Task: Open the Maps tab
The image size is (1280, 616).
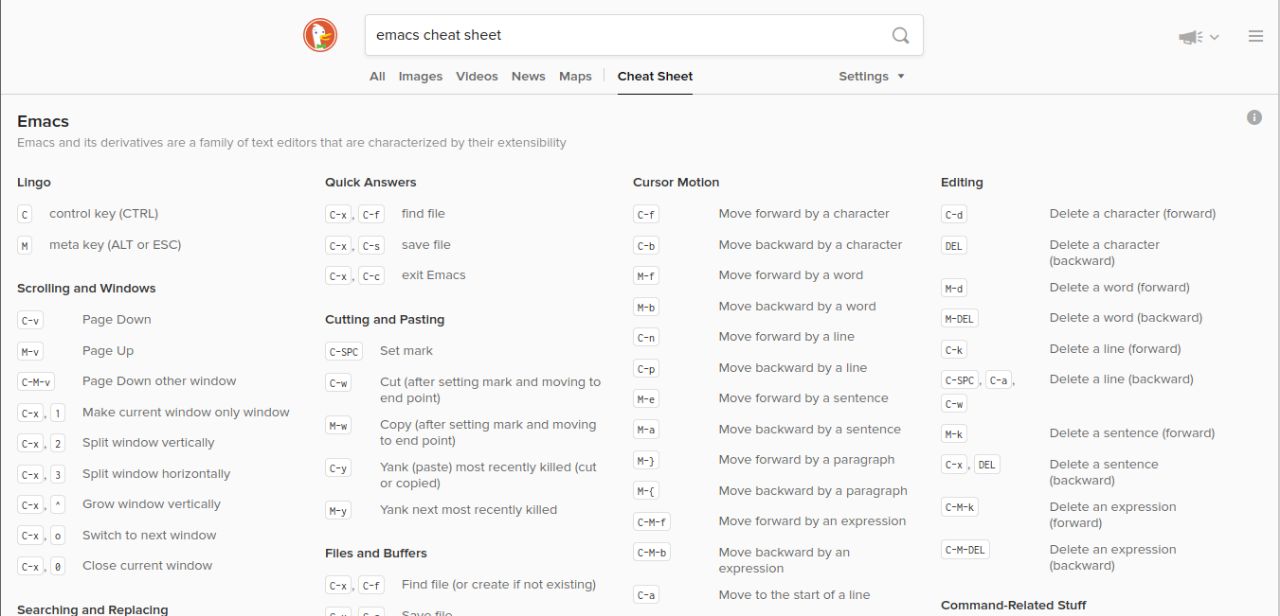Action: tap(575, 76)
